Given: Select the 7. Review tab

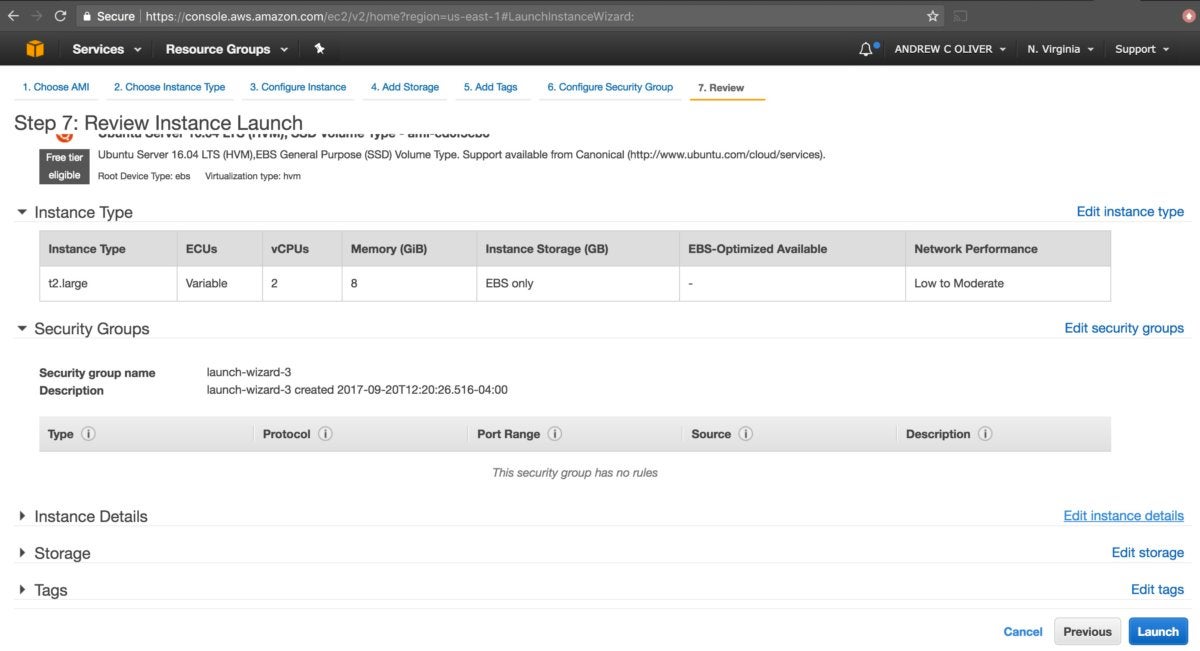Looking at the screenshot, I should (x=721, y=88).
